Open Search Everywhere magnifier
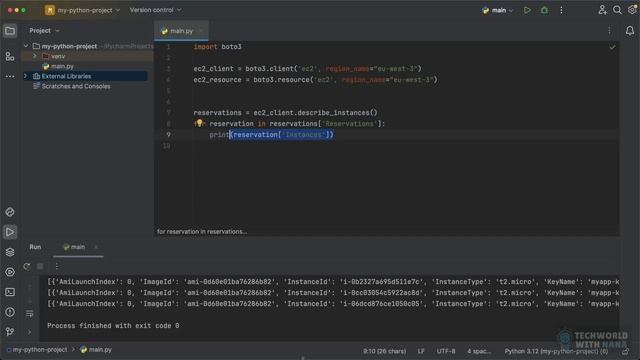The width and height of the screenshot is (640, 360). coord(617,10)
